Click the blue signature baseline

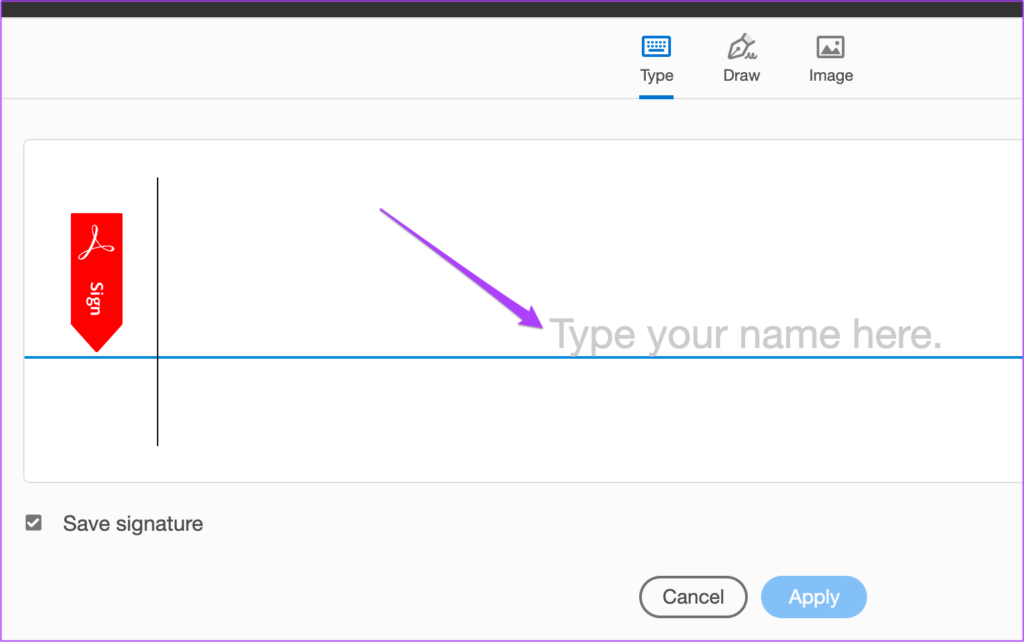coord(400,356)
